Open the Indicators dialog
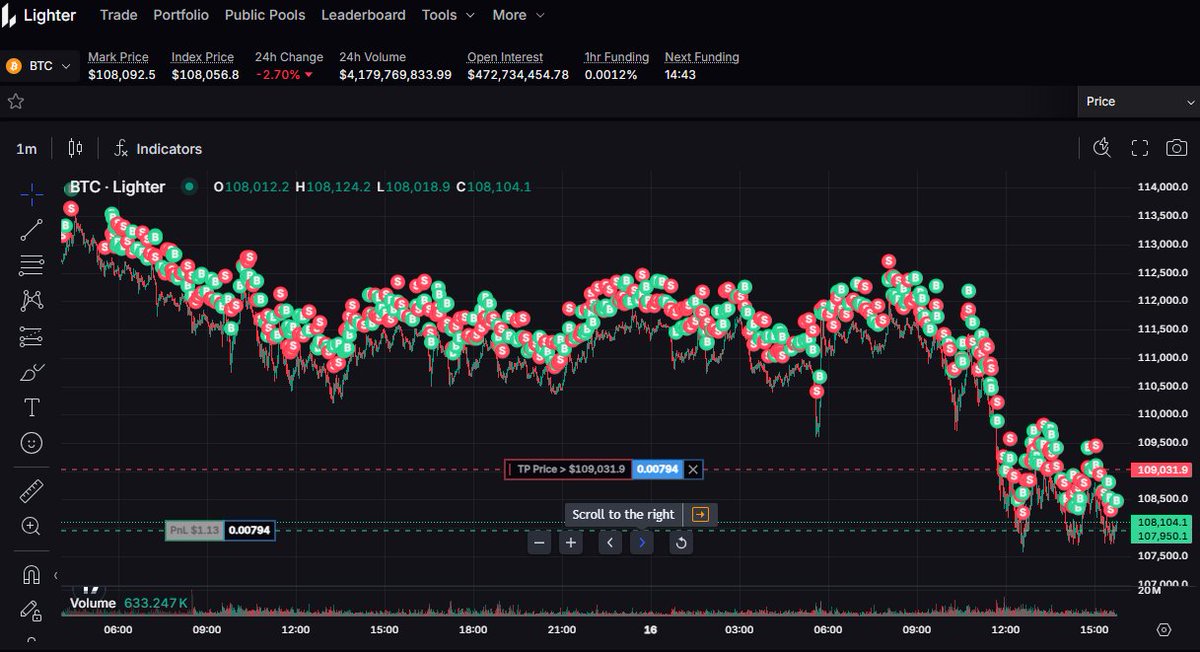Viewport: 1200px width, 652px height. point(157,148)
